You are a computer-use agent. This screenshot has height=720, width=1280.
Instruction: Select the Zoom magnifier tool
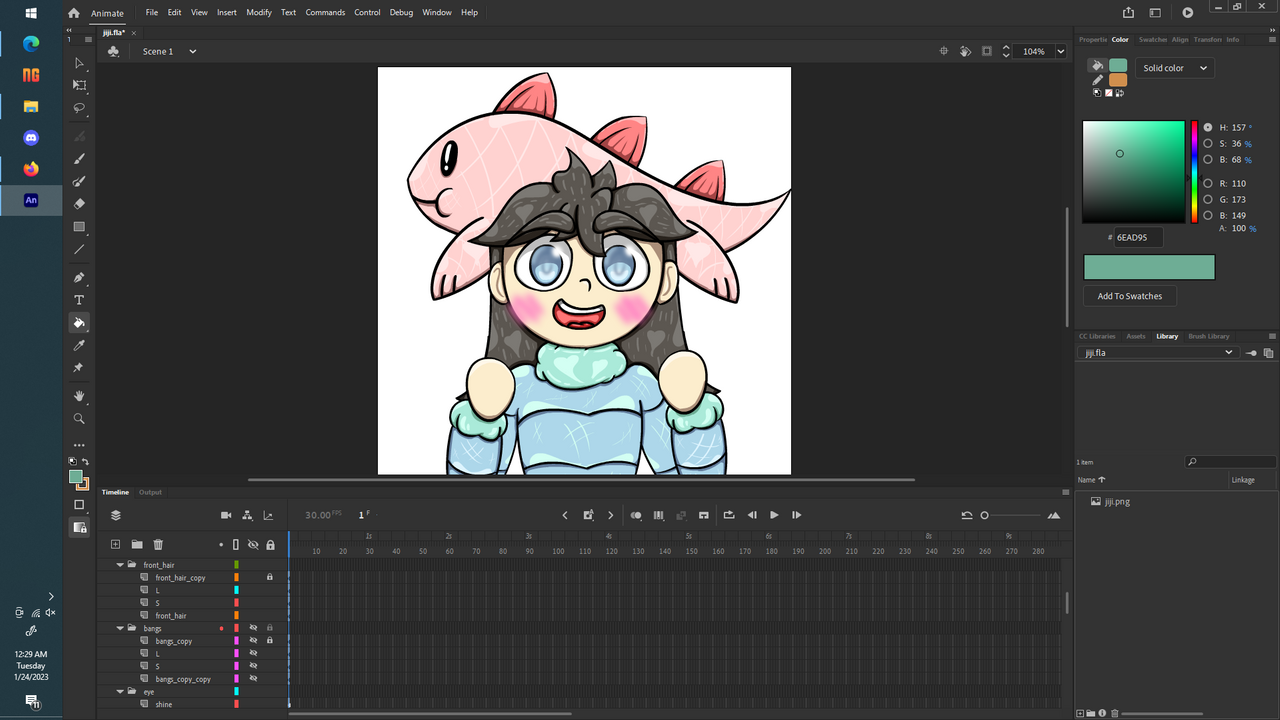click(x=79, y=419)
